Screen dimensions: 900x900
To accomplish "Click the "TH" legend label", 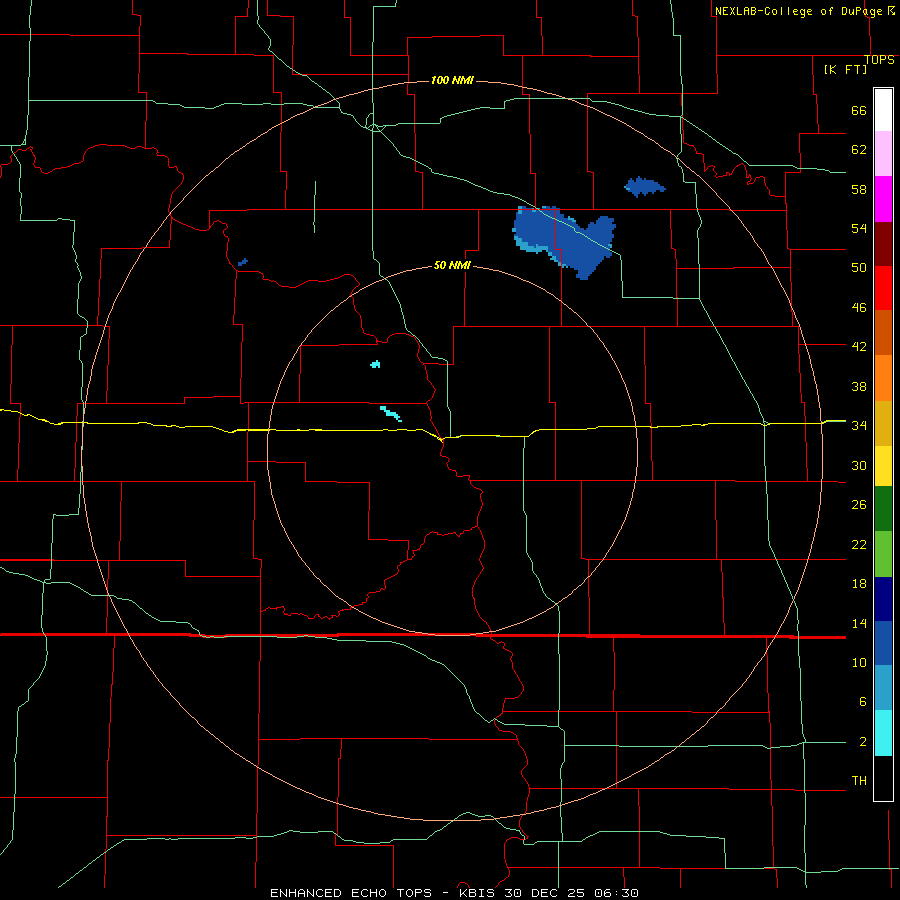I will [x=859, y=781].
